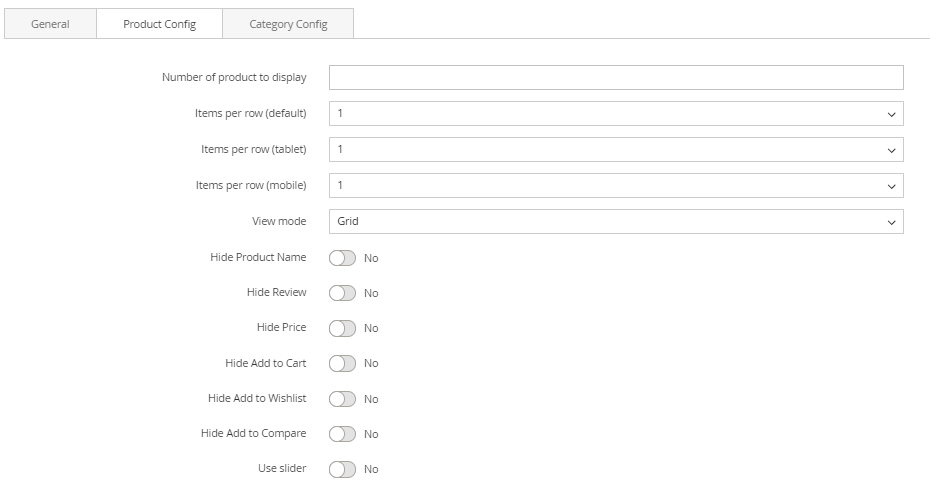Viewport: 950px width, 496px height.
Task: Enable the Hide Review switch
Action: click(x=342, y=293)
